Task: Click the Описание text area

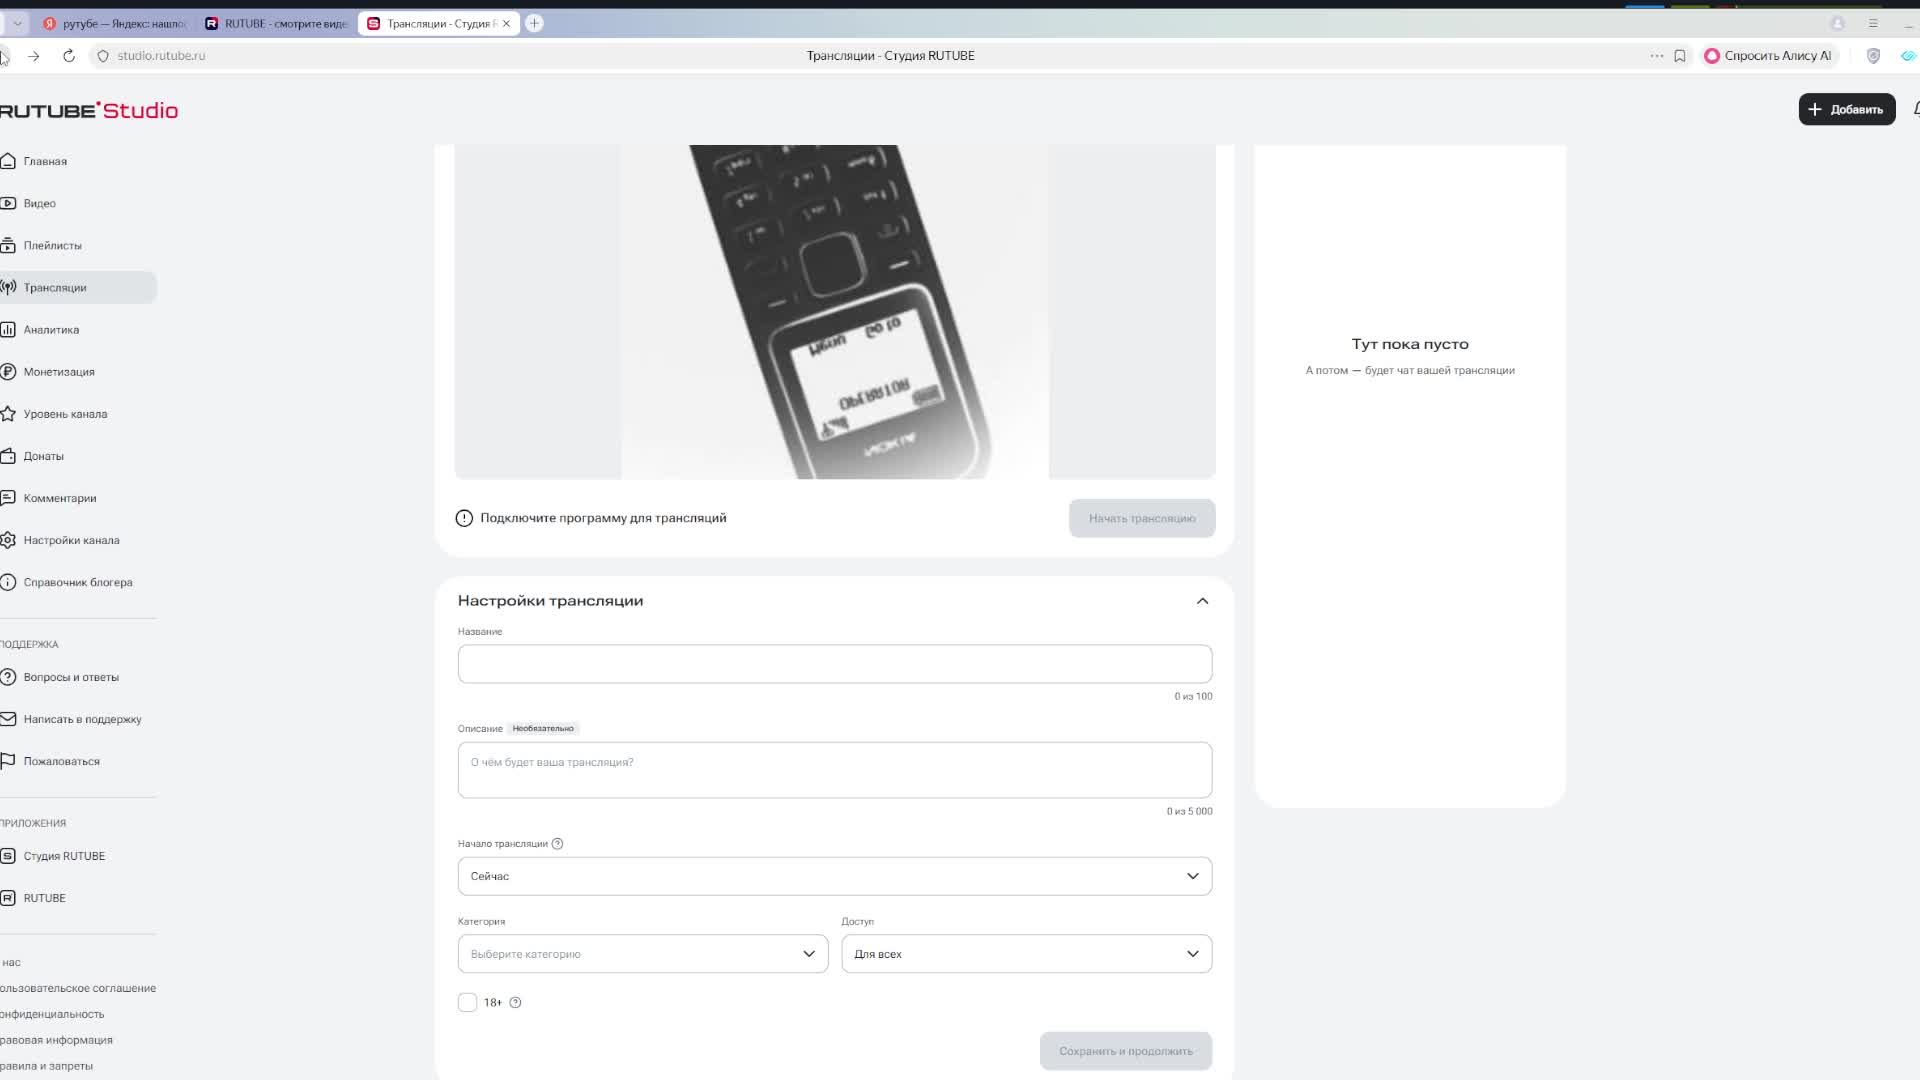Action: click(x=834, y=770)
